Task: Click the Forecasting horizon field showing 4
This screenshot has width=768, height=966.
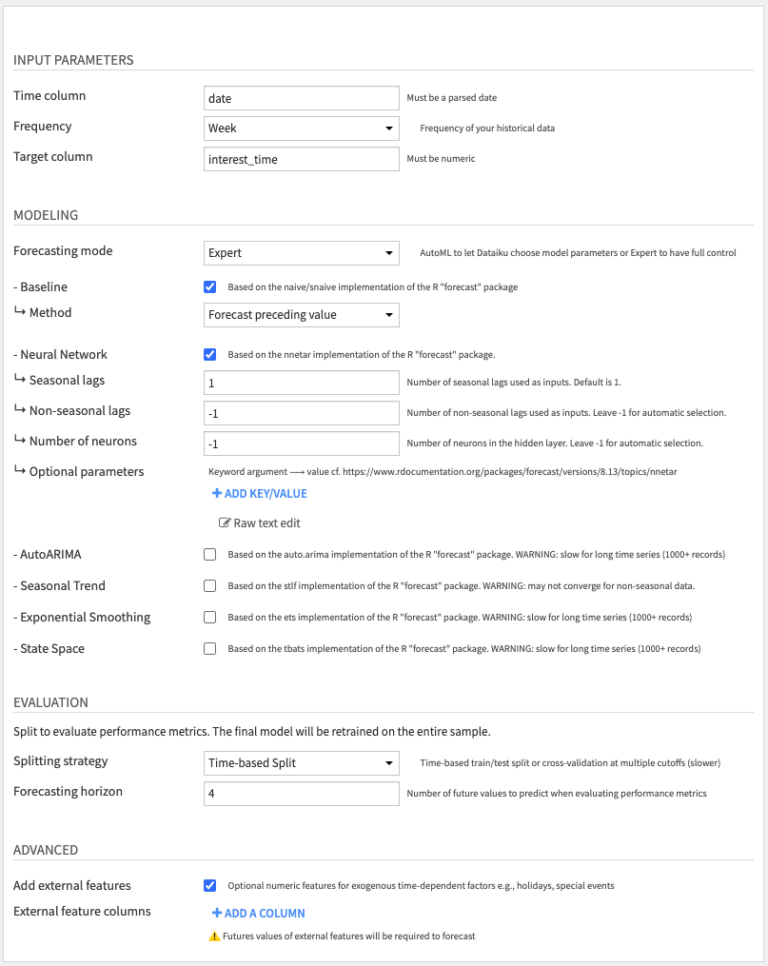Action: pyautogui.click(x=300, y=792)
